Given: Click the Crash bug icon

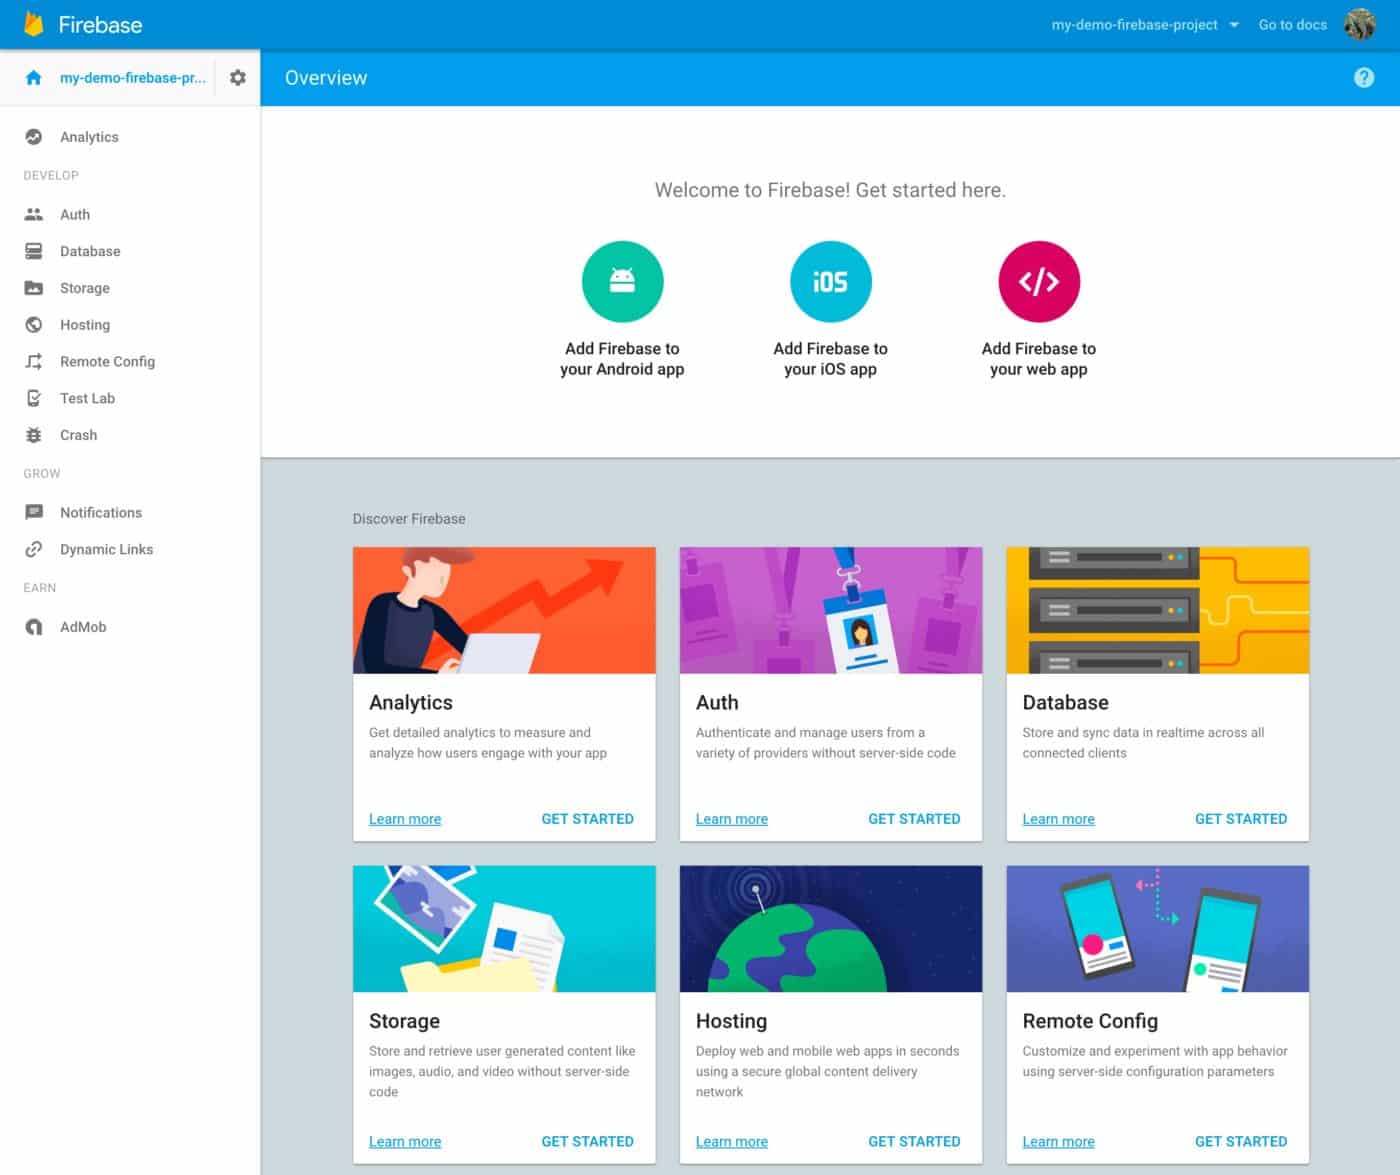Looking at the screenshot, I should click(34, 435).
